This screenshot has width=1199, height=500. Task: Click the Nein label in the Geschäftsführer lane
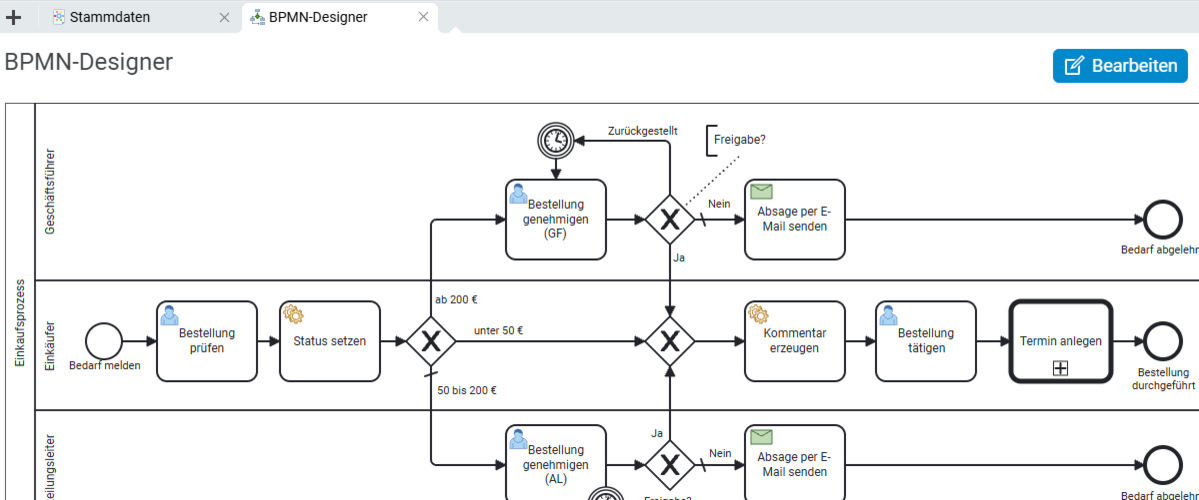pos(720,203)
